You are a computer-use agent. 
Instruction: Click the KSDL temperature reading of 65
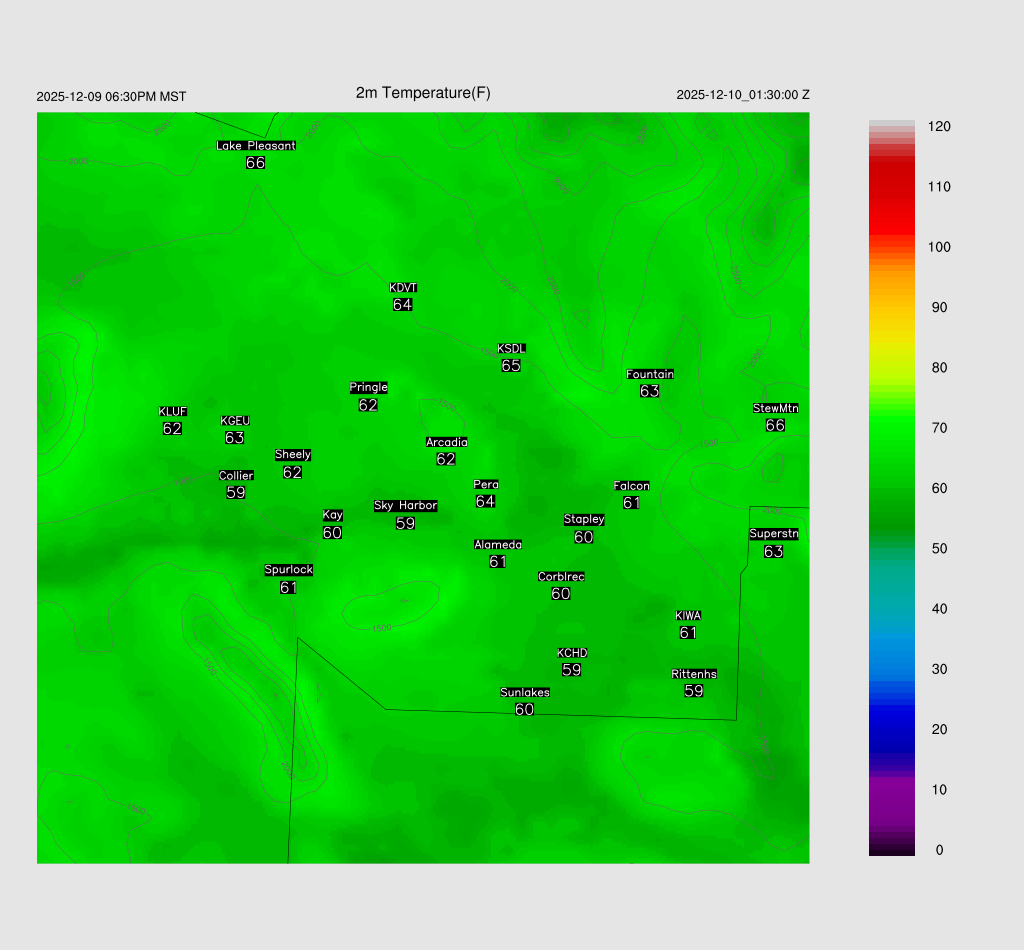[511, 366]
